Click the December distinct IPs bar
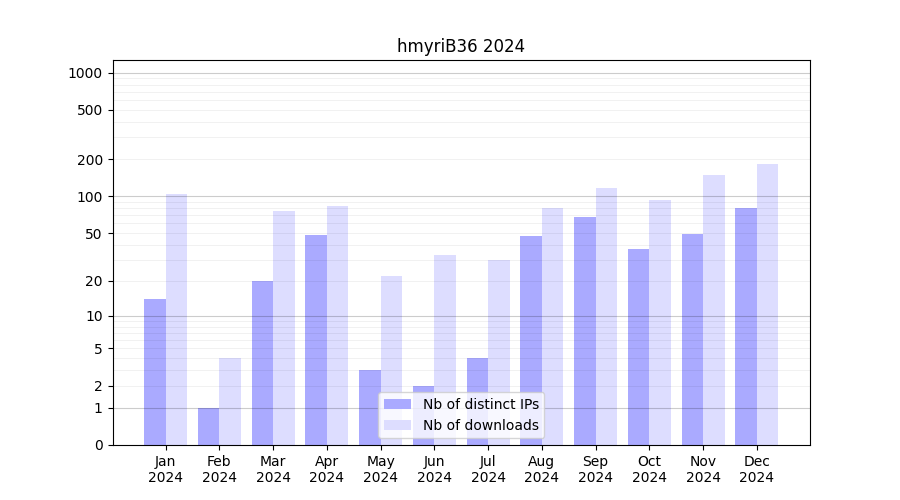Image resolution: width=900 pixels, height=500 pixels. pos(746,326)
